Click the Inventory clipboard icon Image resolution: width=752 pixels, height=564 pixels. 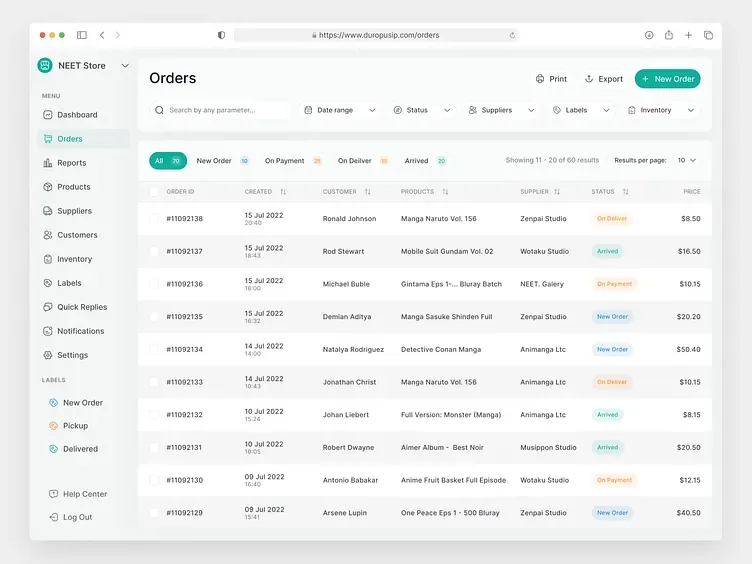47,259
